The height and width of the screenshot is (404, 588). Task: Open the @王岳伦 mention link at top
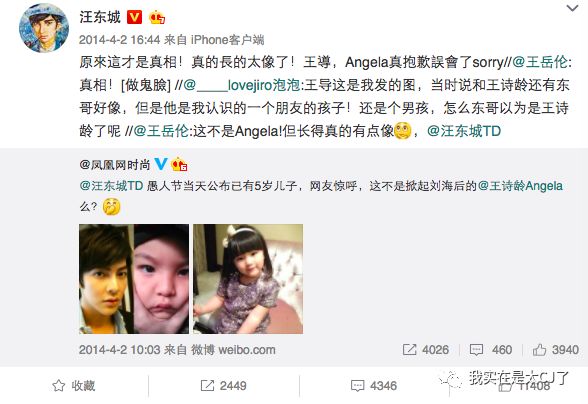pos(540,62)
